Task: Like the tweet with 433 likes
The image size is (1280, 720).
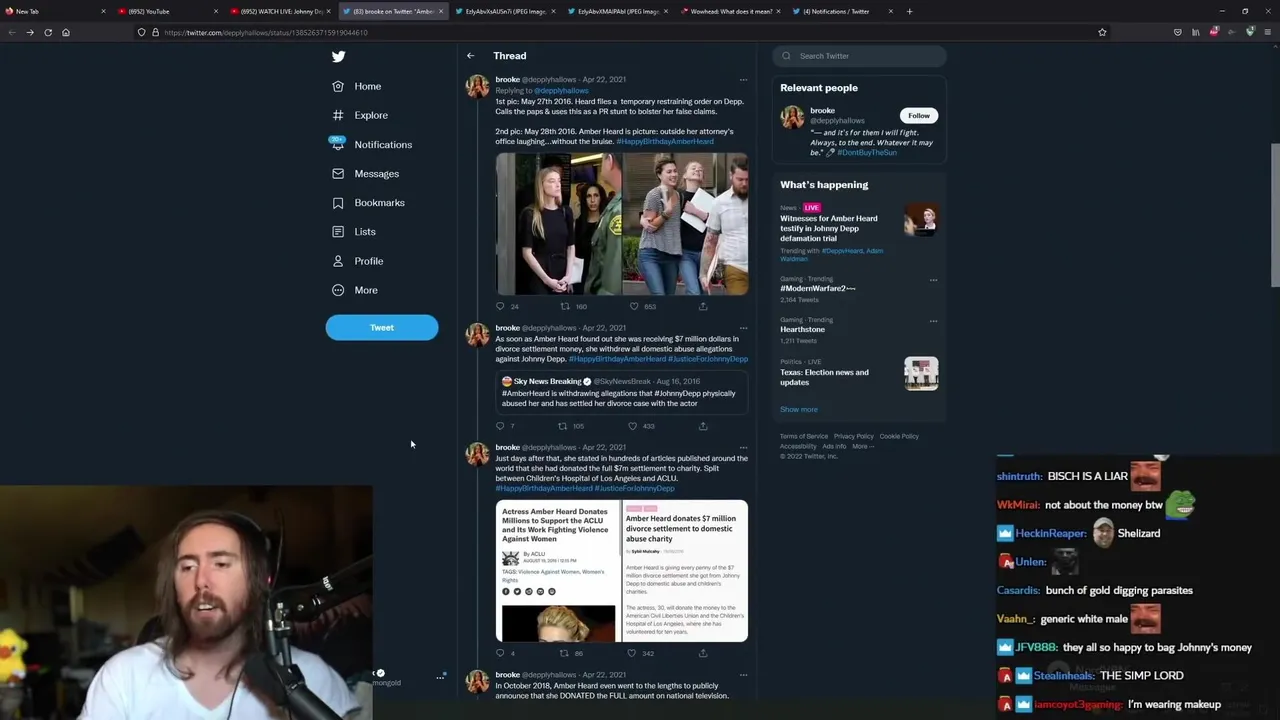Action: pos(632,426)
